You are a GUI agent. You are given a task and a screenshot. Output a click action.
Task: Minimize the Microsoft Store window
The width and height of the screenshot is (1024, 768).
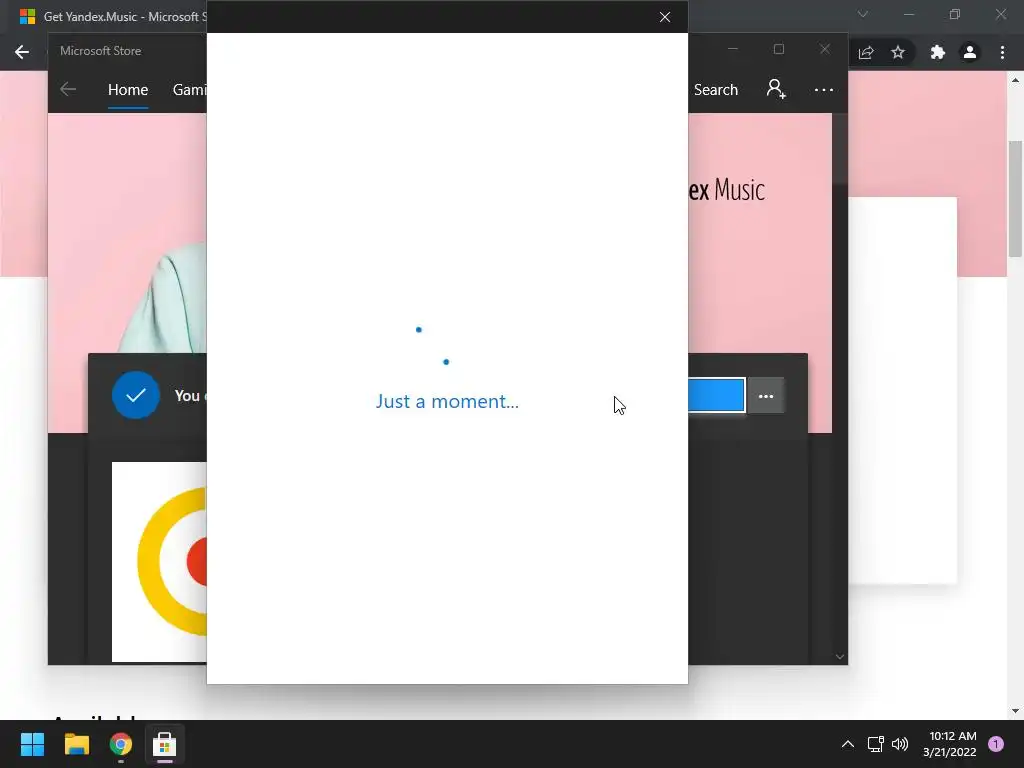[x=733, y=50]
